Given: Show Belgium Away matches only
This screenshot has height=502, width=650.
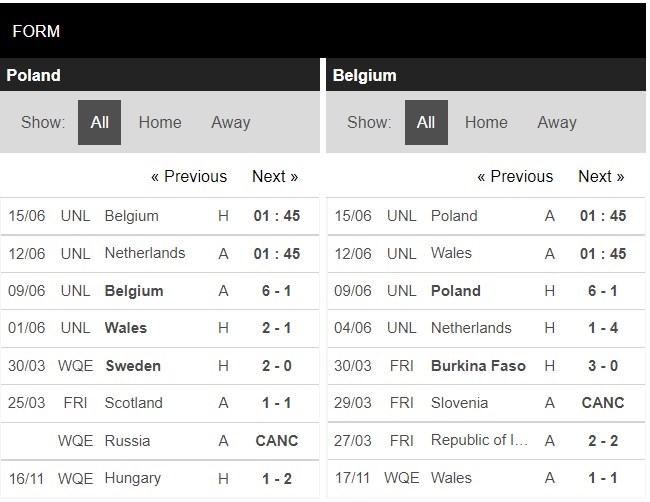Looking at the screenshot, I should tap(557, 122).
